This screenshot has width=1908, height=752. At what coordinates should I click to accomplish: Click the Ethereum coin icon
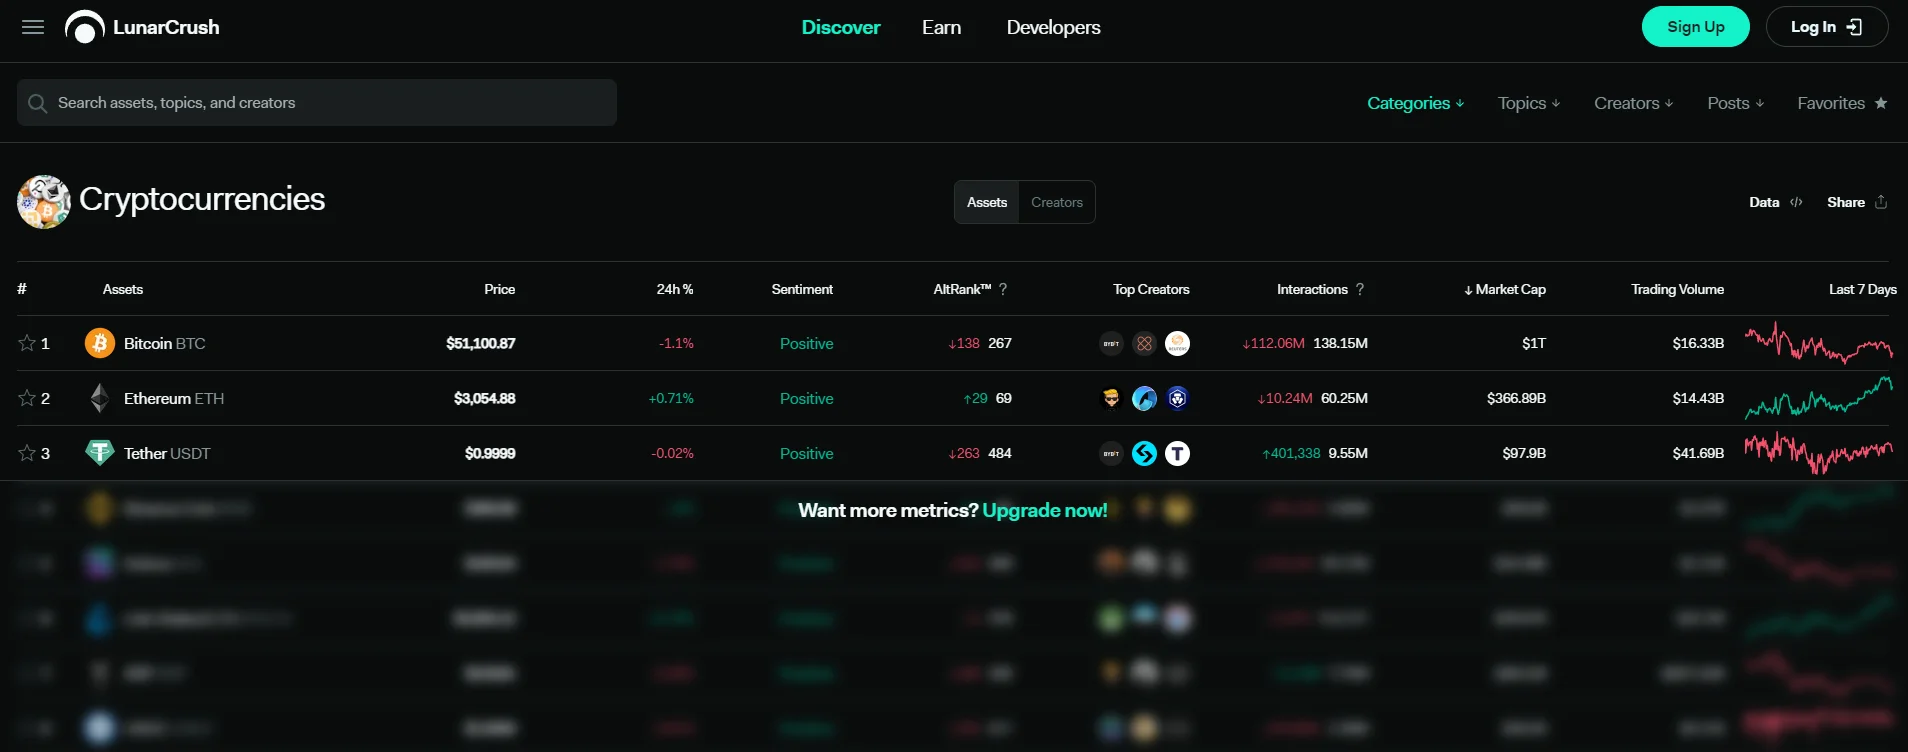99,398
